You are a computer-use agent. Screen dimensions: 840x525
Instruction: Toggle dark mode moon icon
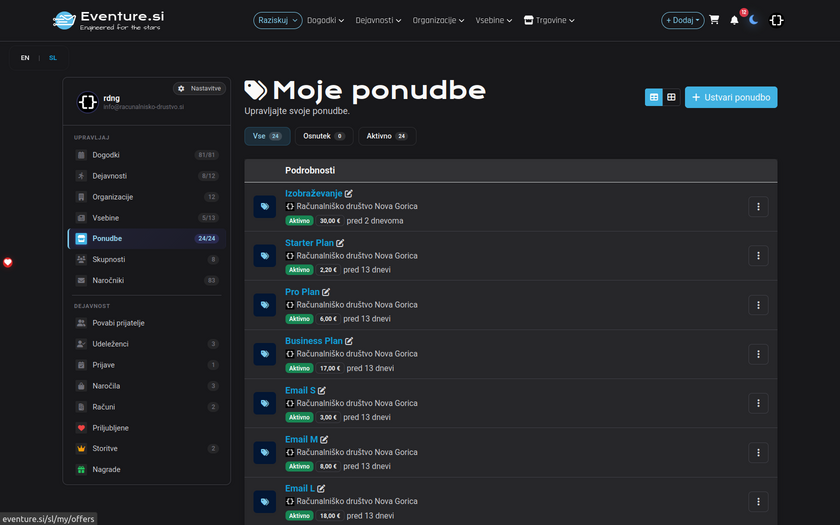point(754,20)
